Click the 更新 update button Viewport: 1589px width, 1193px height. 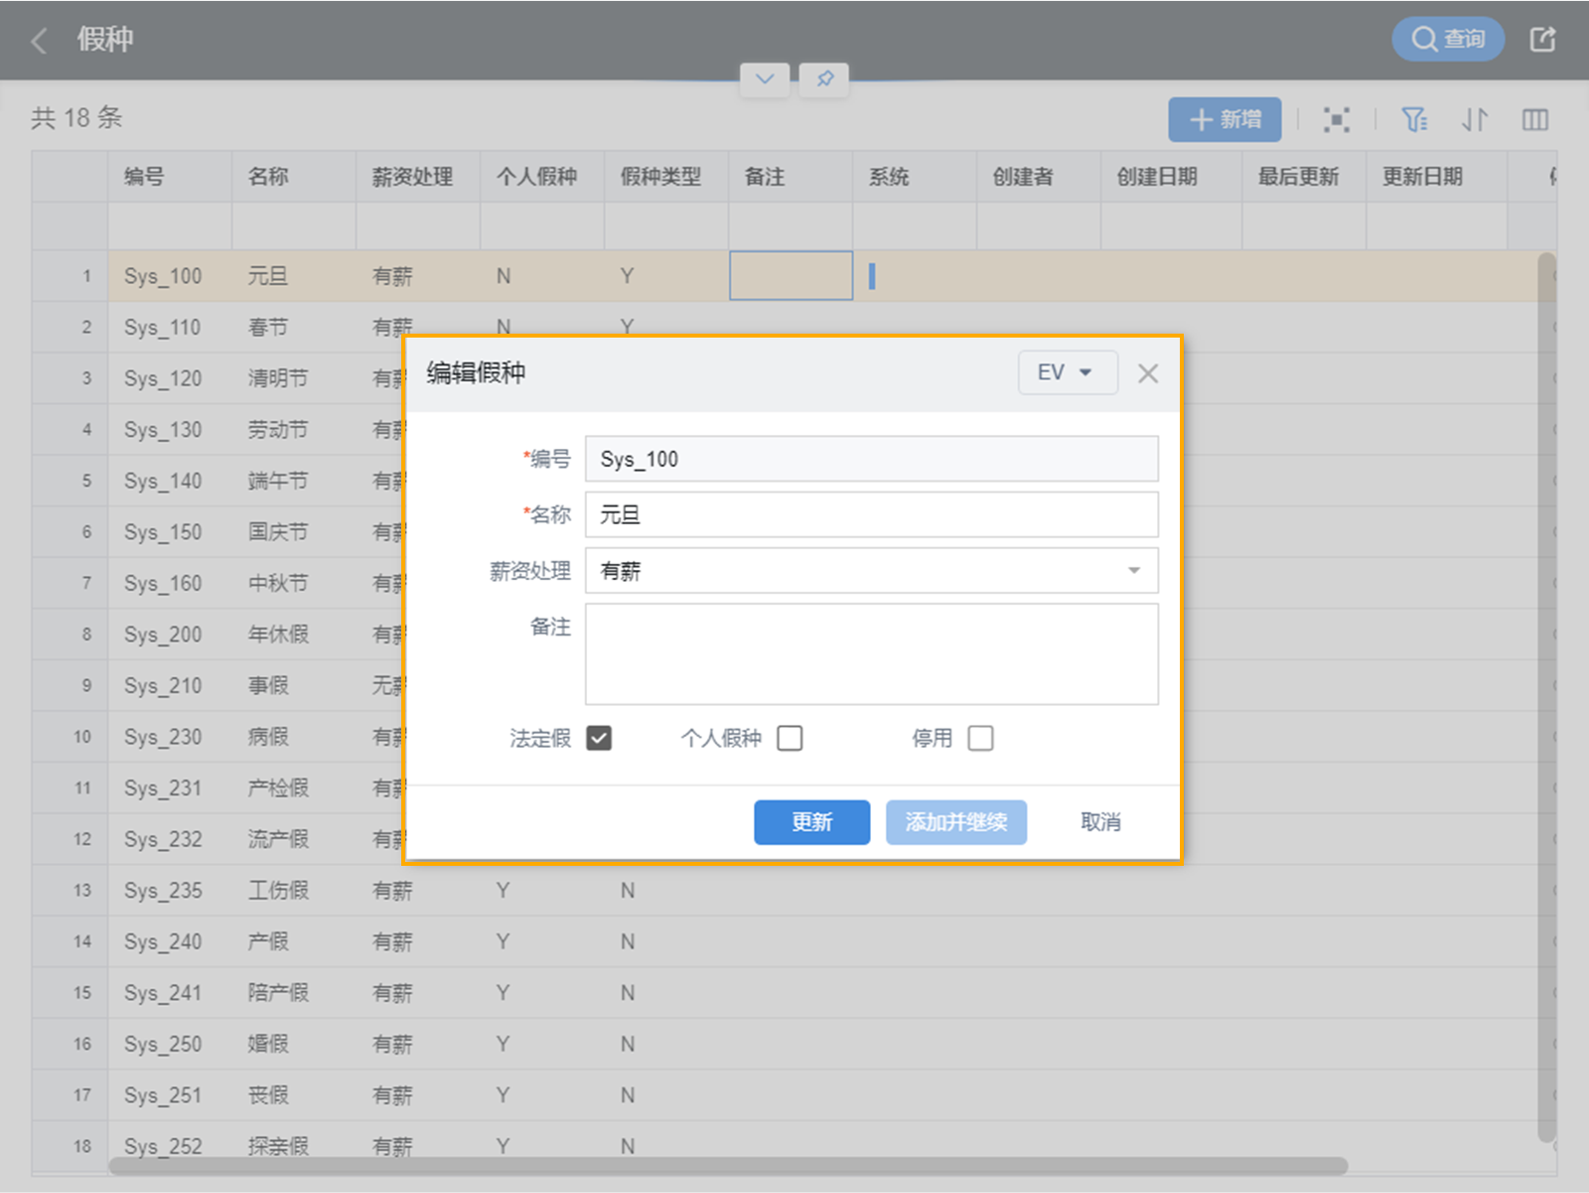click(x=812, y=822)
